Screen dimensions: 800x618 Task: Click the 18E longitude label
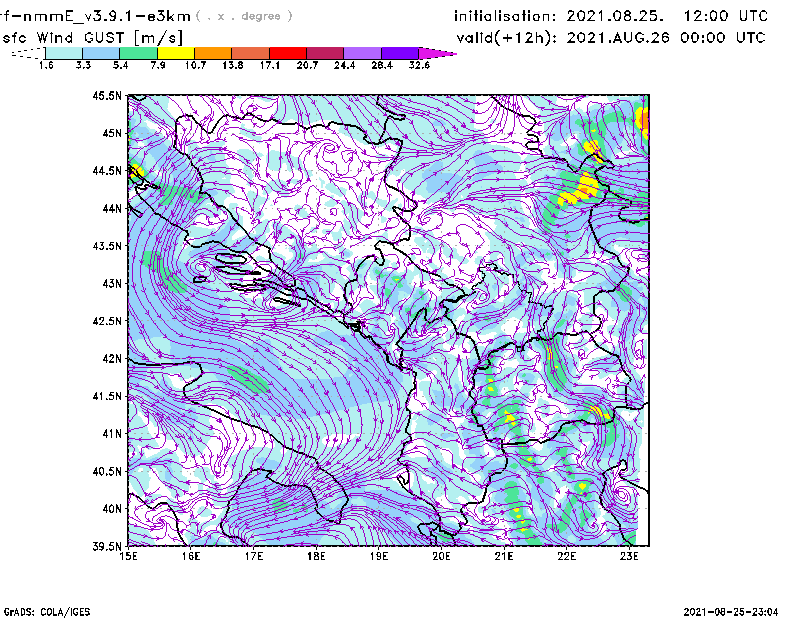click(316, 556)
